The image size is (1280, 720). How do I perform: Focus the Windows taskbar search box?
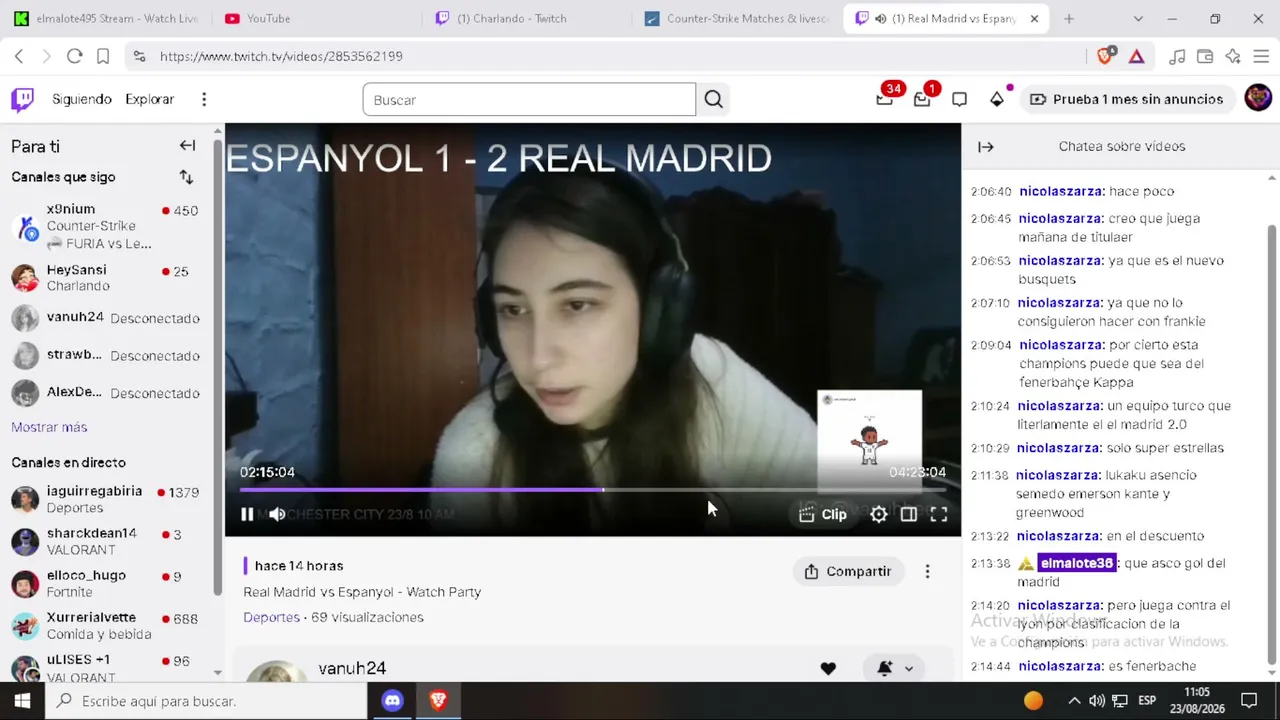click(x=206, y=701)
